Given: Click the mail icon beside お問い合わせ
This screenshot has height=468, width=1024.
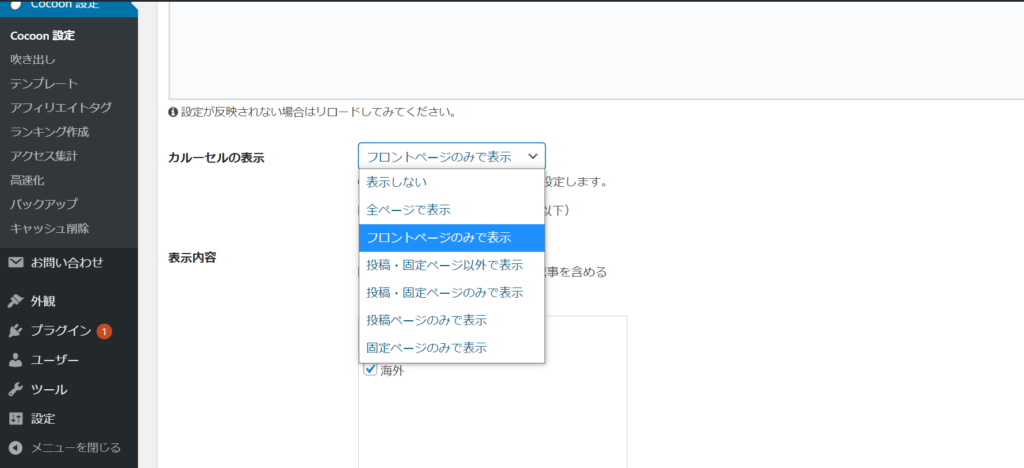Looking at the screenshot, I should (x=16, y=263).
